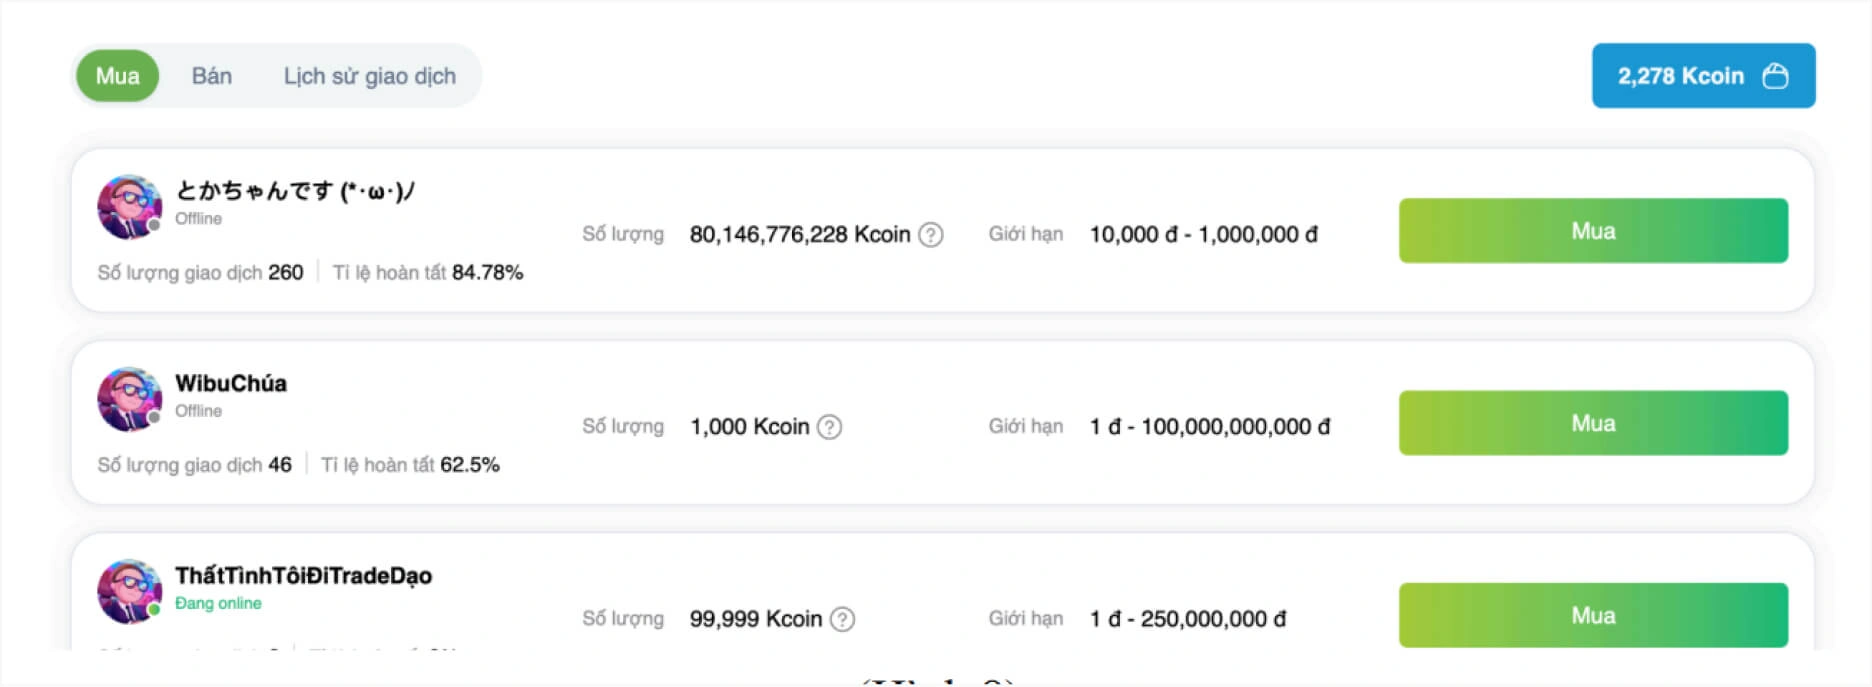Screen dimensions: 1872x687
Task: Switch to the Mua tab
Action: (x=117, y=76)
